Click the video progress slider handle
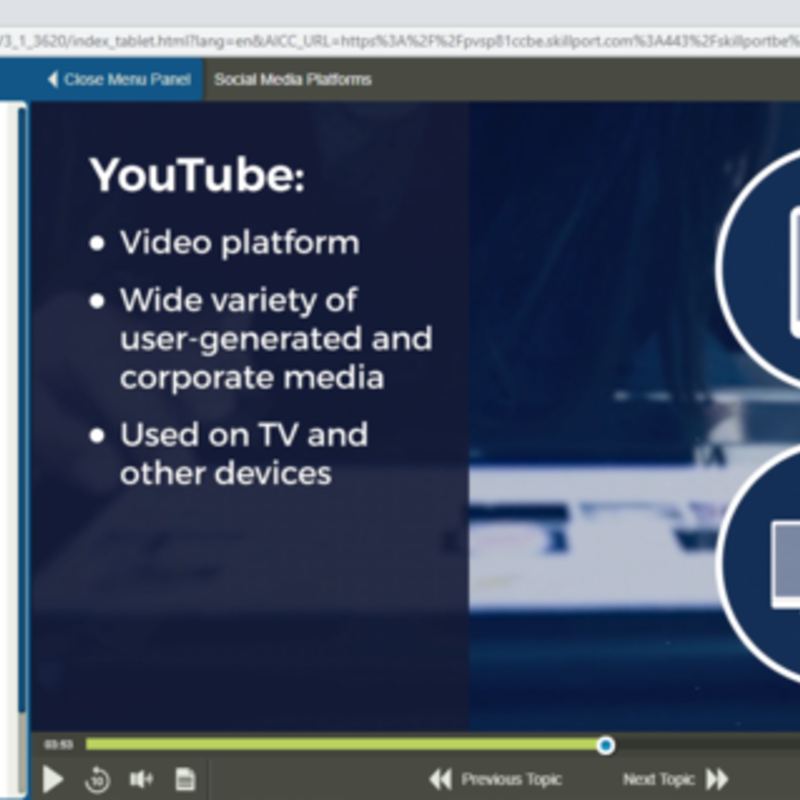Screen dimensions: 800x800 [606, 745]
